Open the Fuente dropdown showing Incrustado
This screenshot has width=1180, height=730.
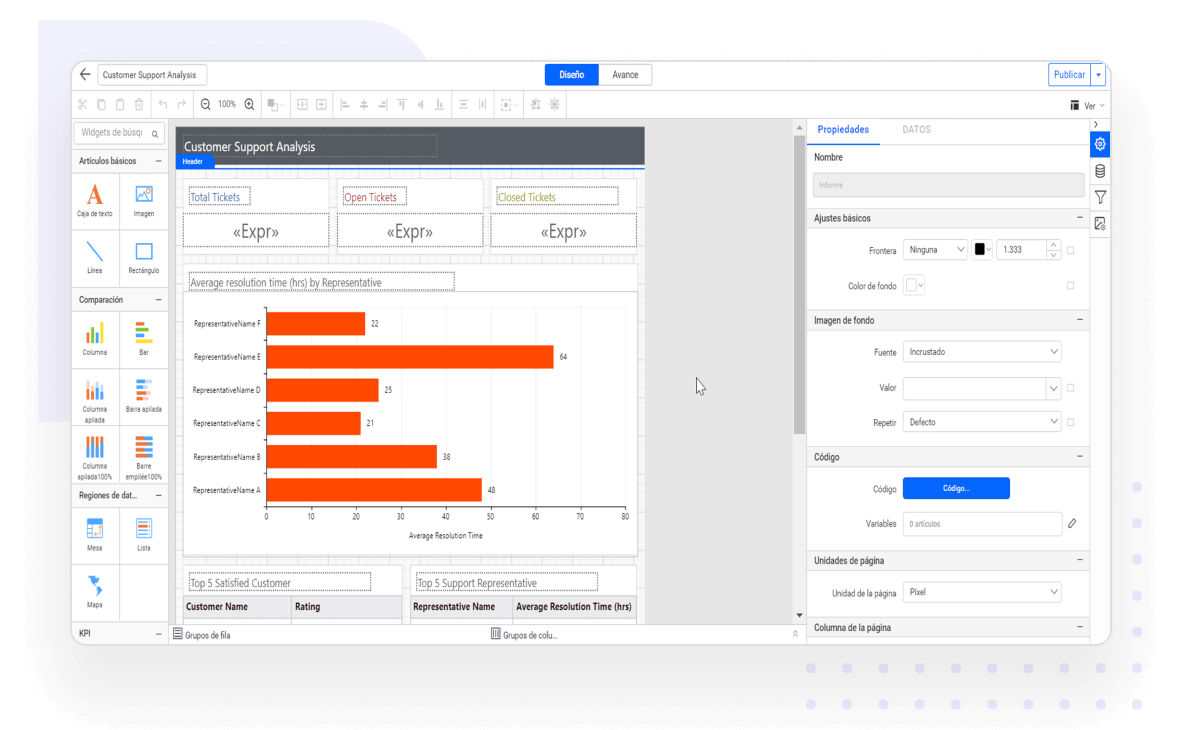click(982, 352)
